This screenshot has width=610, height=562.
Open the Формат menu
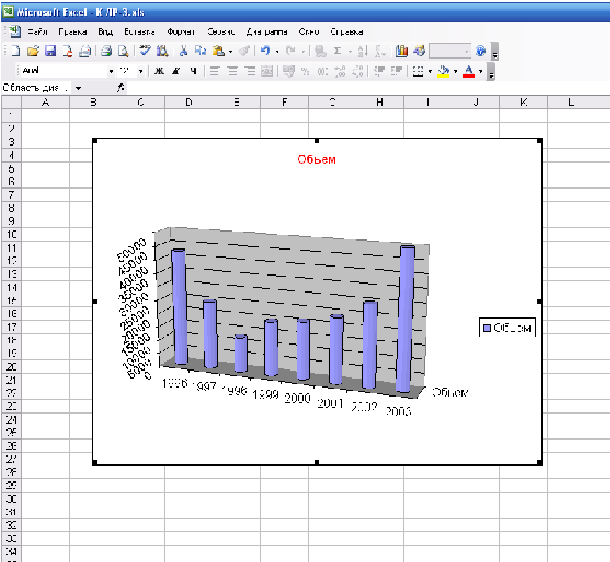(x=181, y=32)
